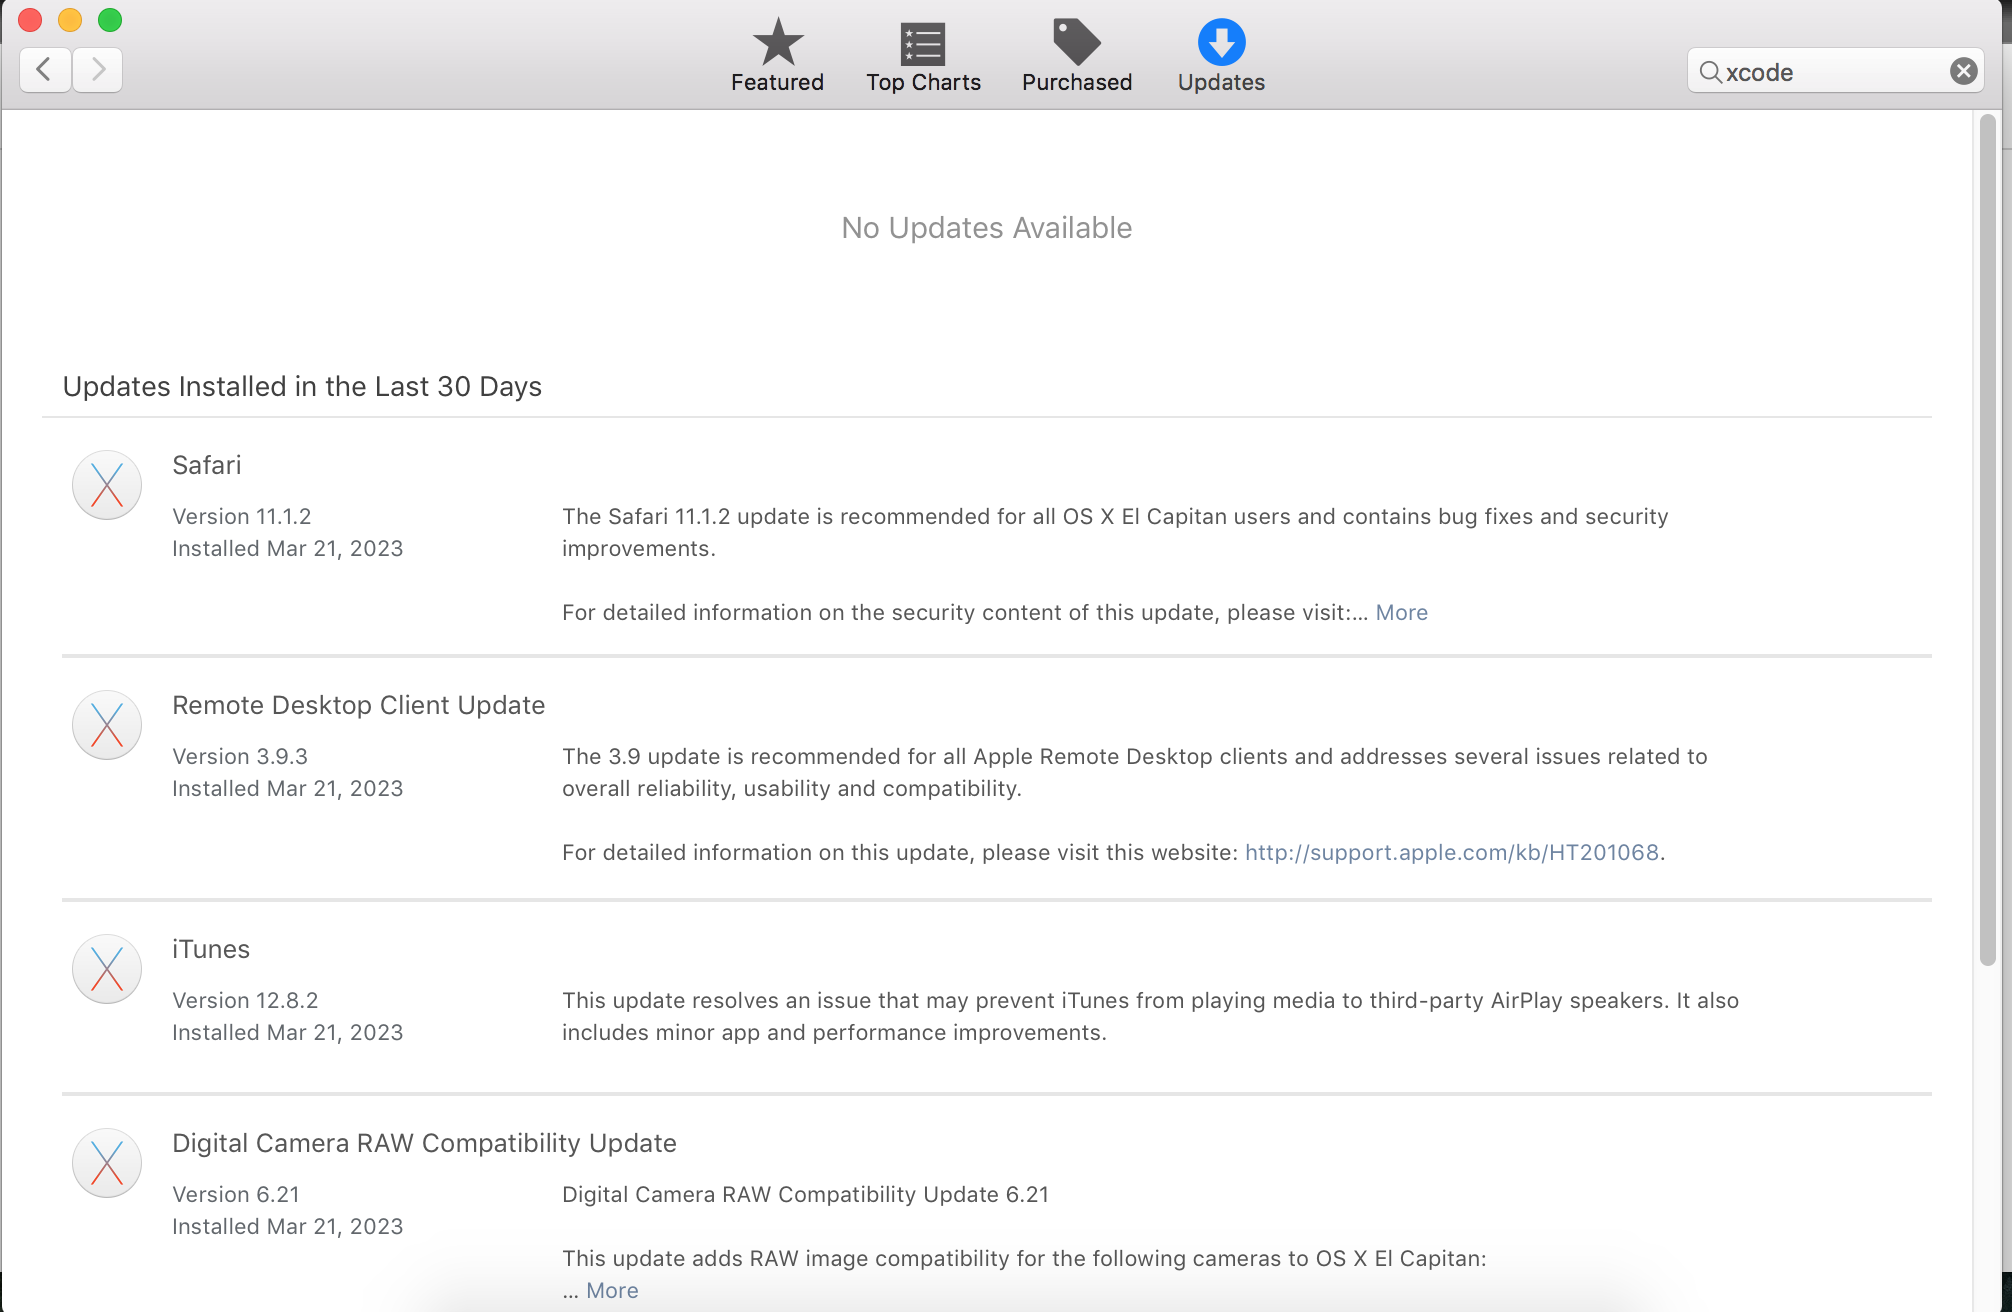
Task: Click the Digital Camera RAW update icon
Action: click(x=107, y=1163)
